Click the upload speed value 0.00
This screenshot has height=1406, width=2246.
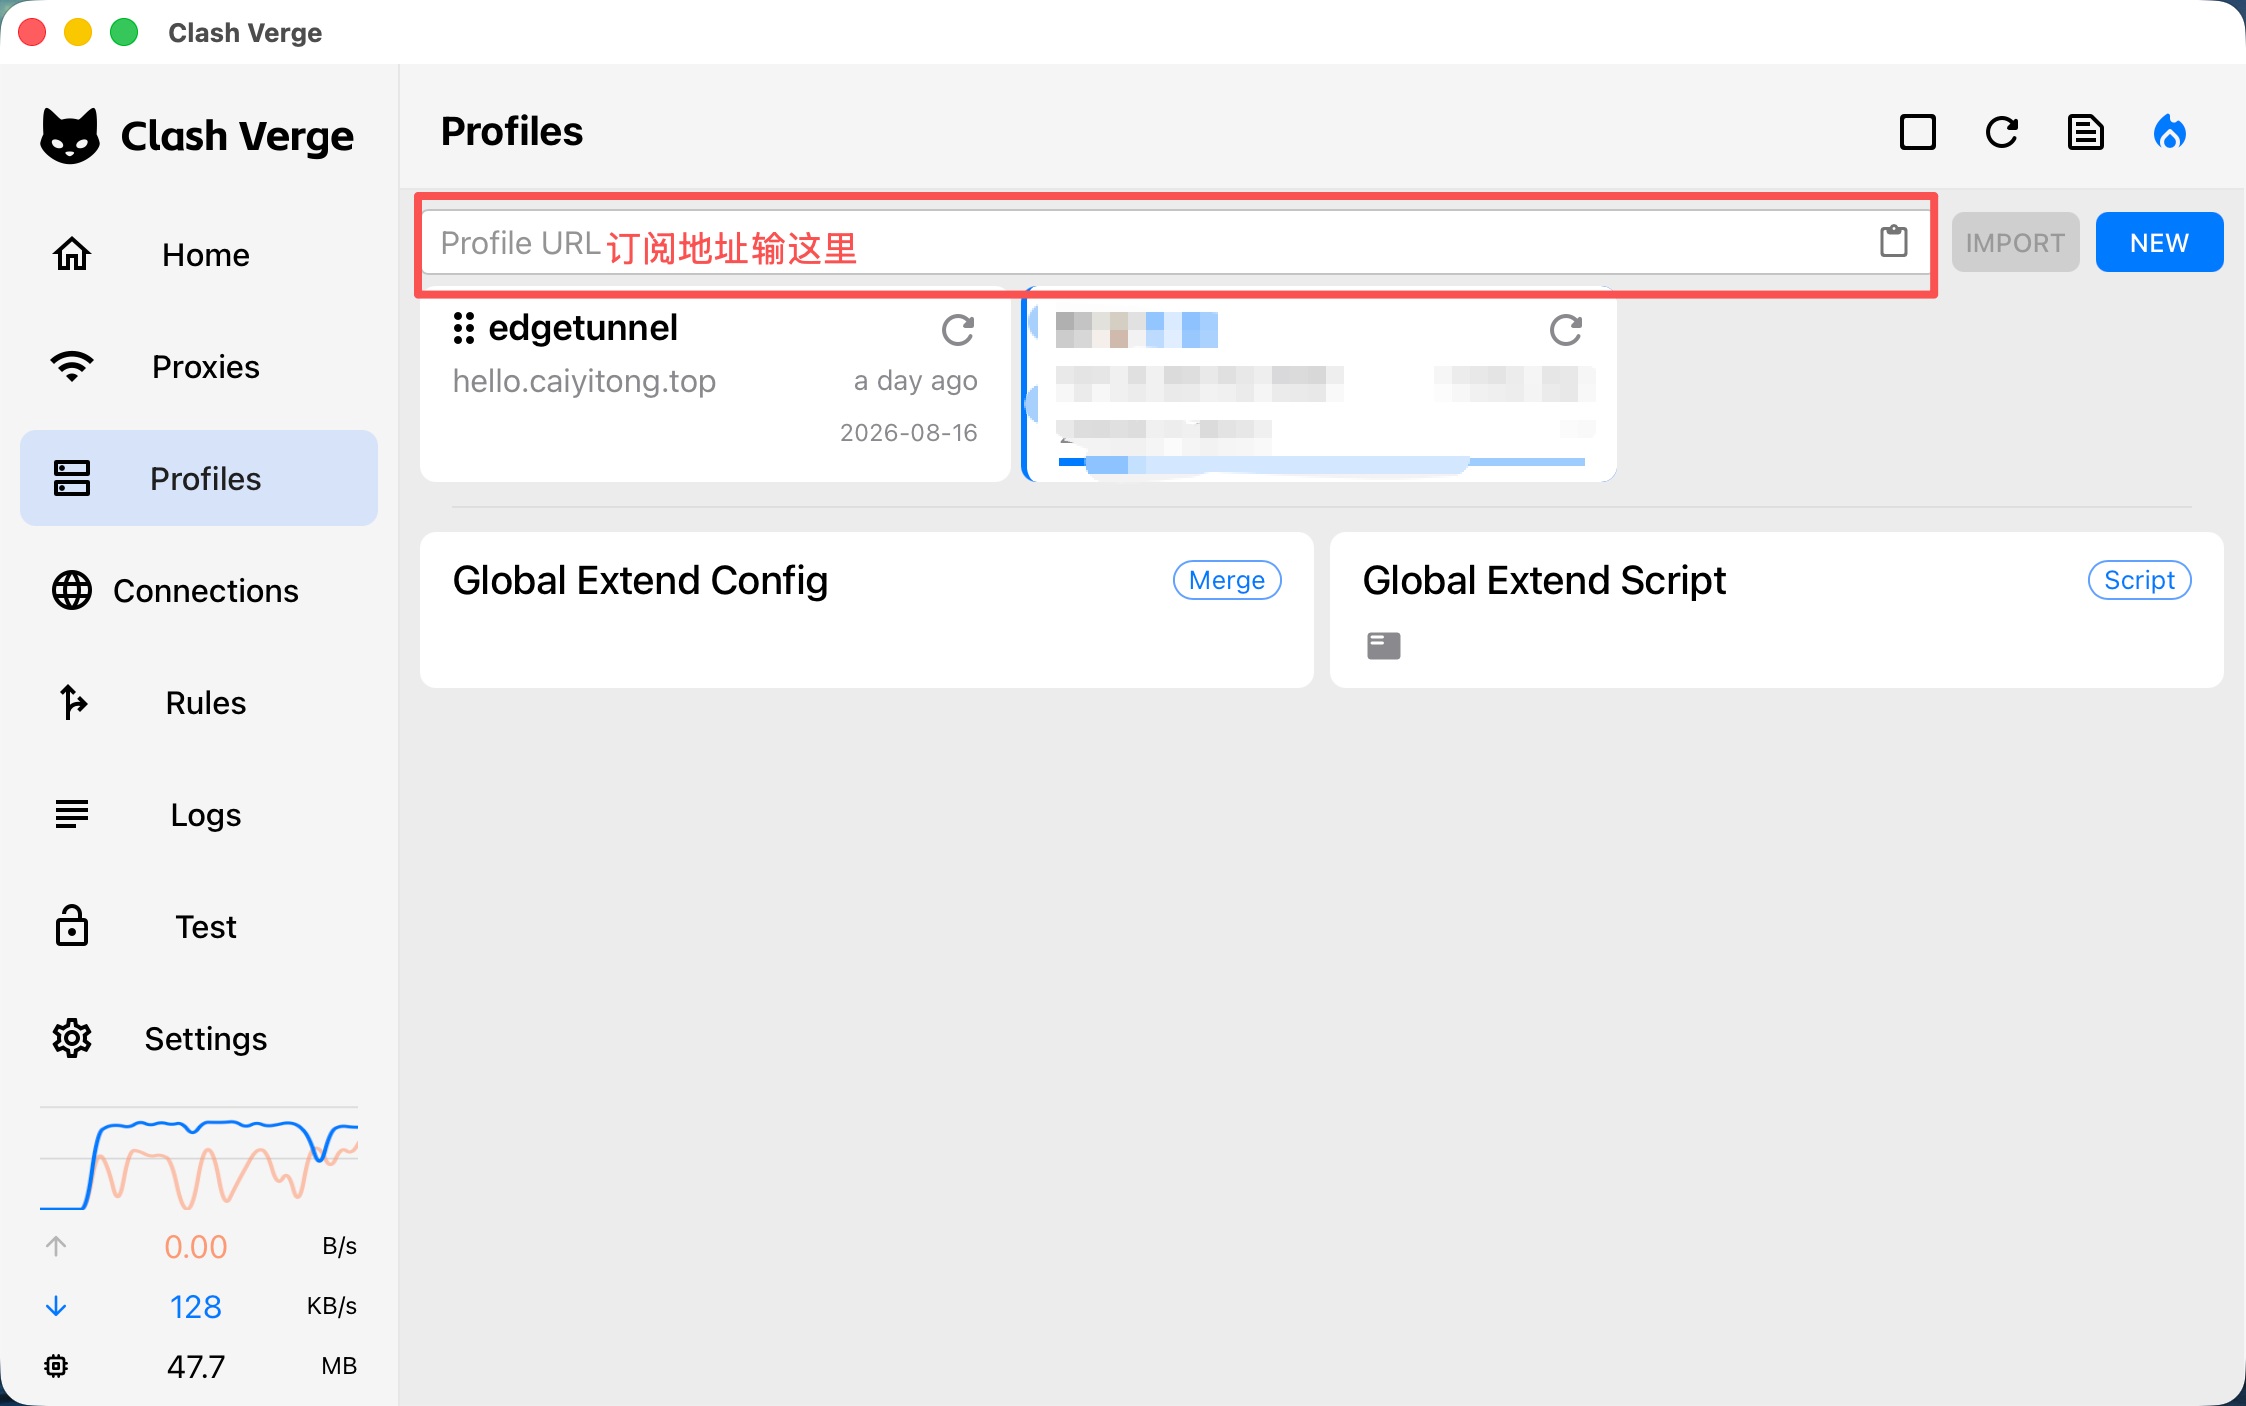[196, 1246]
